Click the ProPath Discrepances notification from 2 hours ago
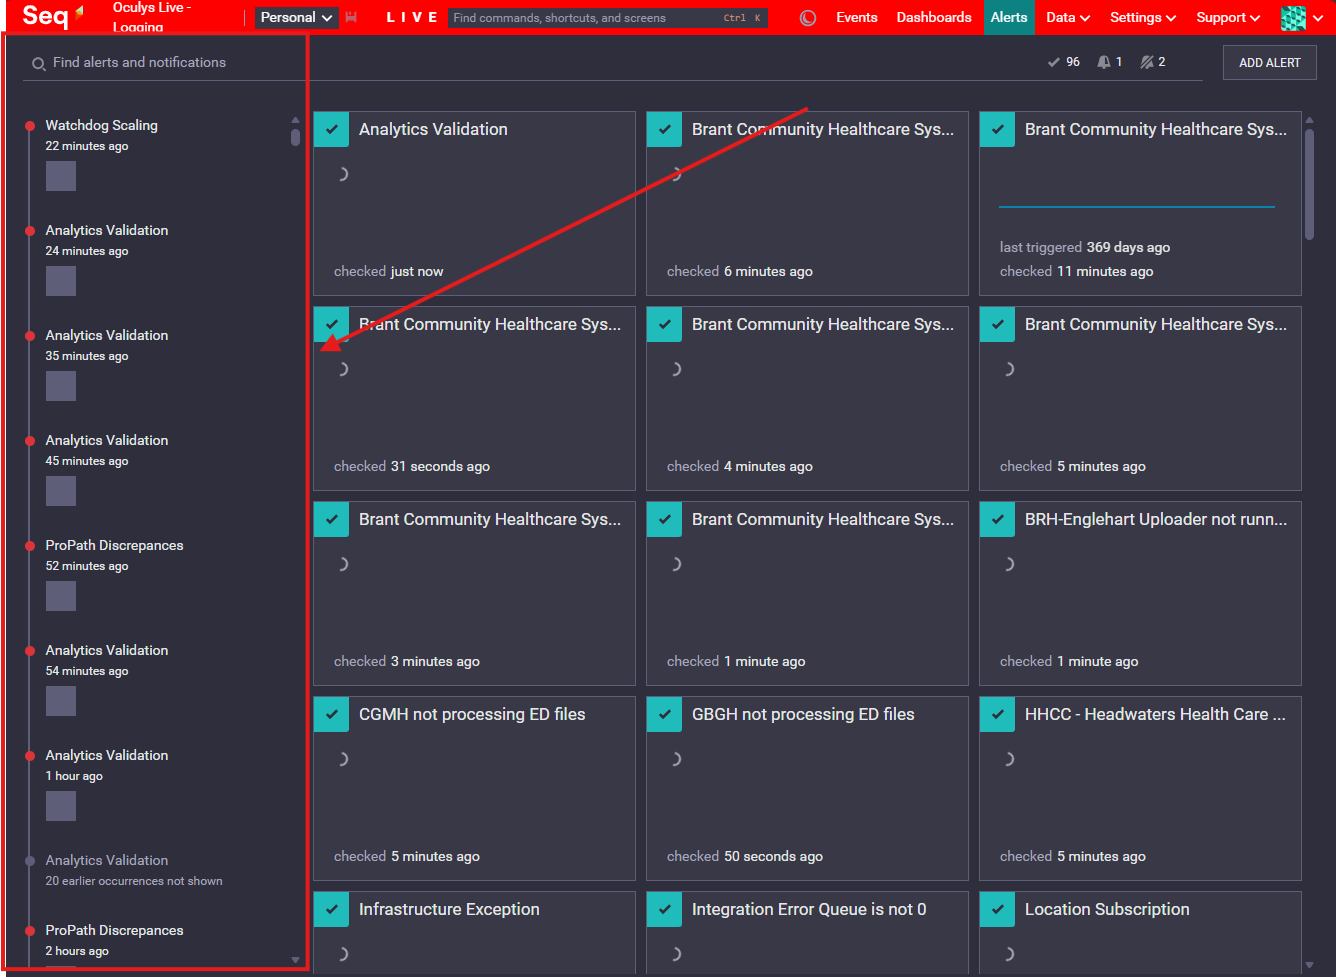The width and height of the screenshot is (1336, 977). pos(114,930)
